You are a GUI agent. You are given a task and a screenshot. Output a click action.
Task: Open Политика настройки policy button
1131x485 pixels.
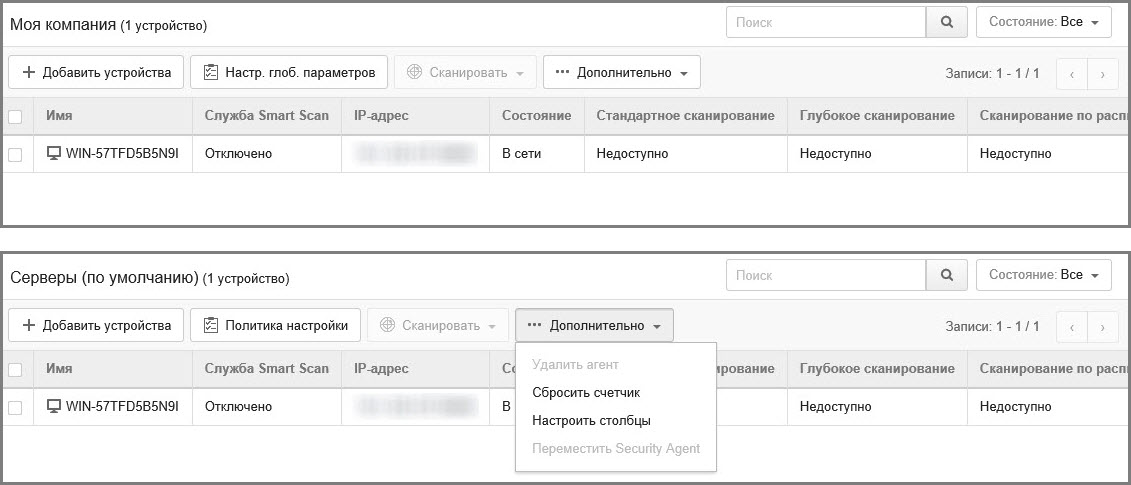275,325
